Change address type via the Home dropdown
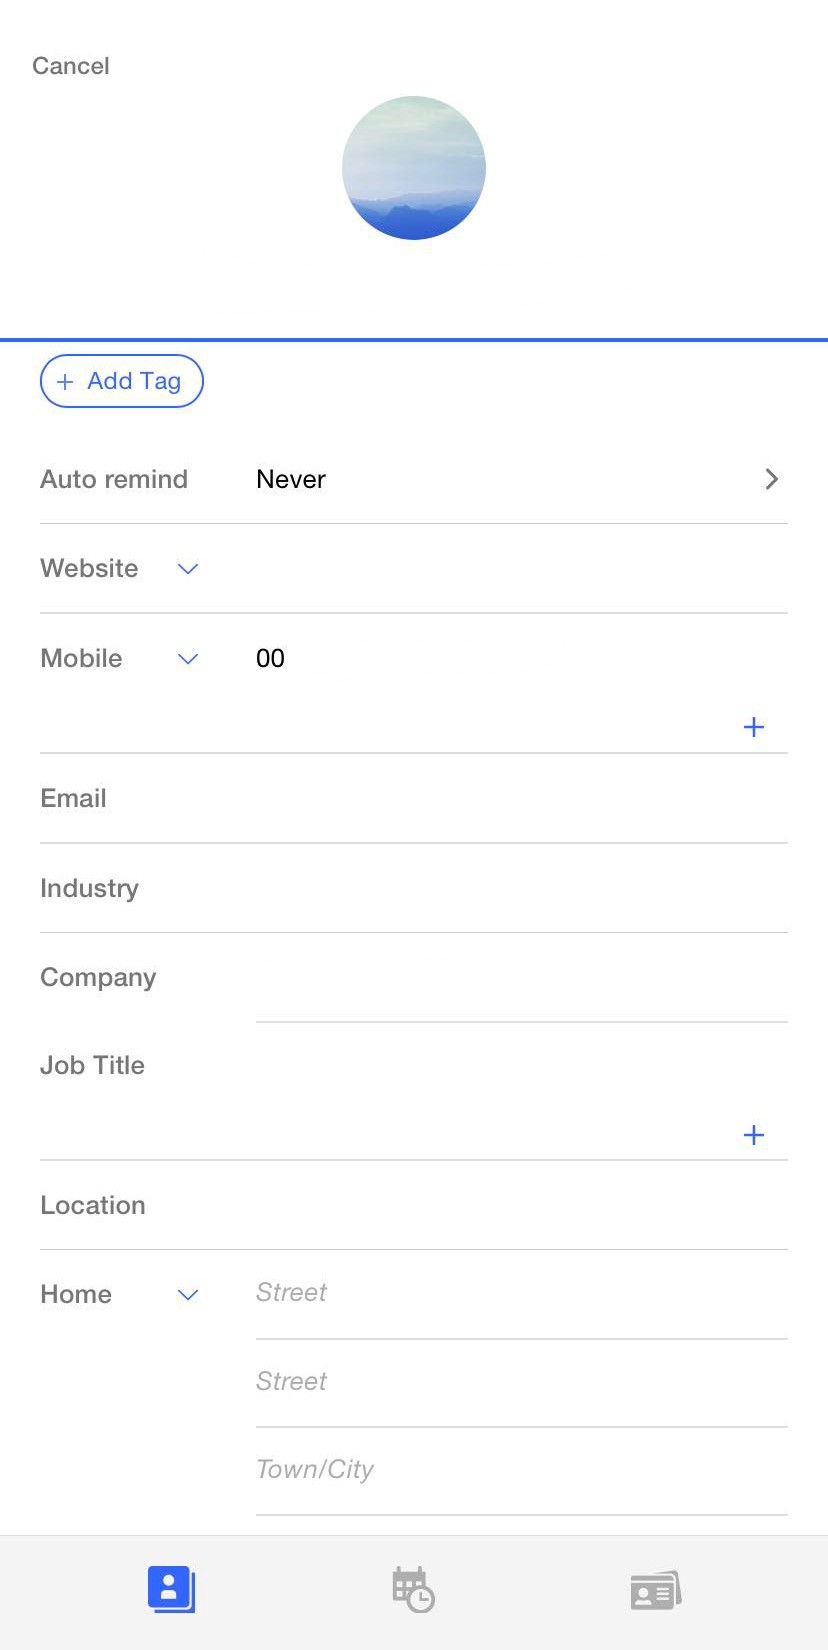The height and width of the screenshot is (1650, 828). (187, 1295)
